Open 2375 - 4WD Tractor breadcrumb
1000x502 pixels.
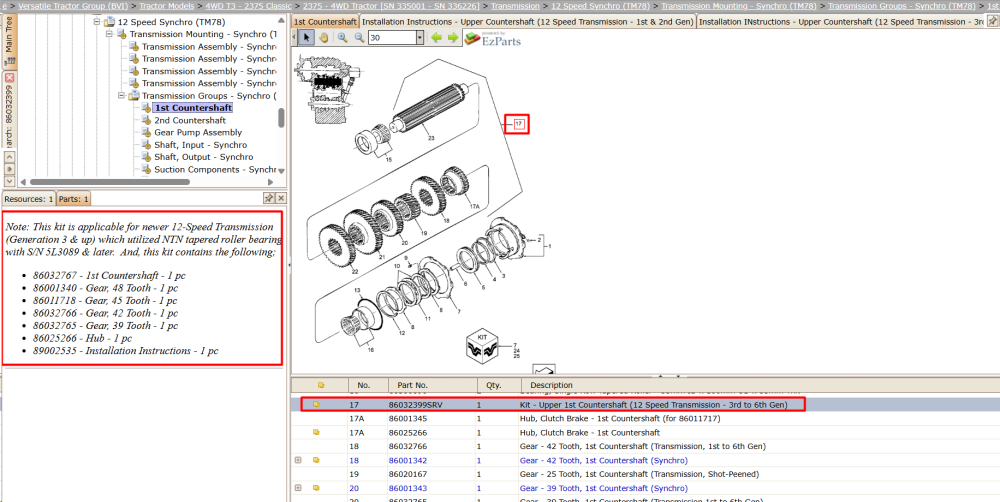tap(392, 6)
